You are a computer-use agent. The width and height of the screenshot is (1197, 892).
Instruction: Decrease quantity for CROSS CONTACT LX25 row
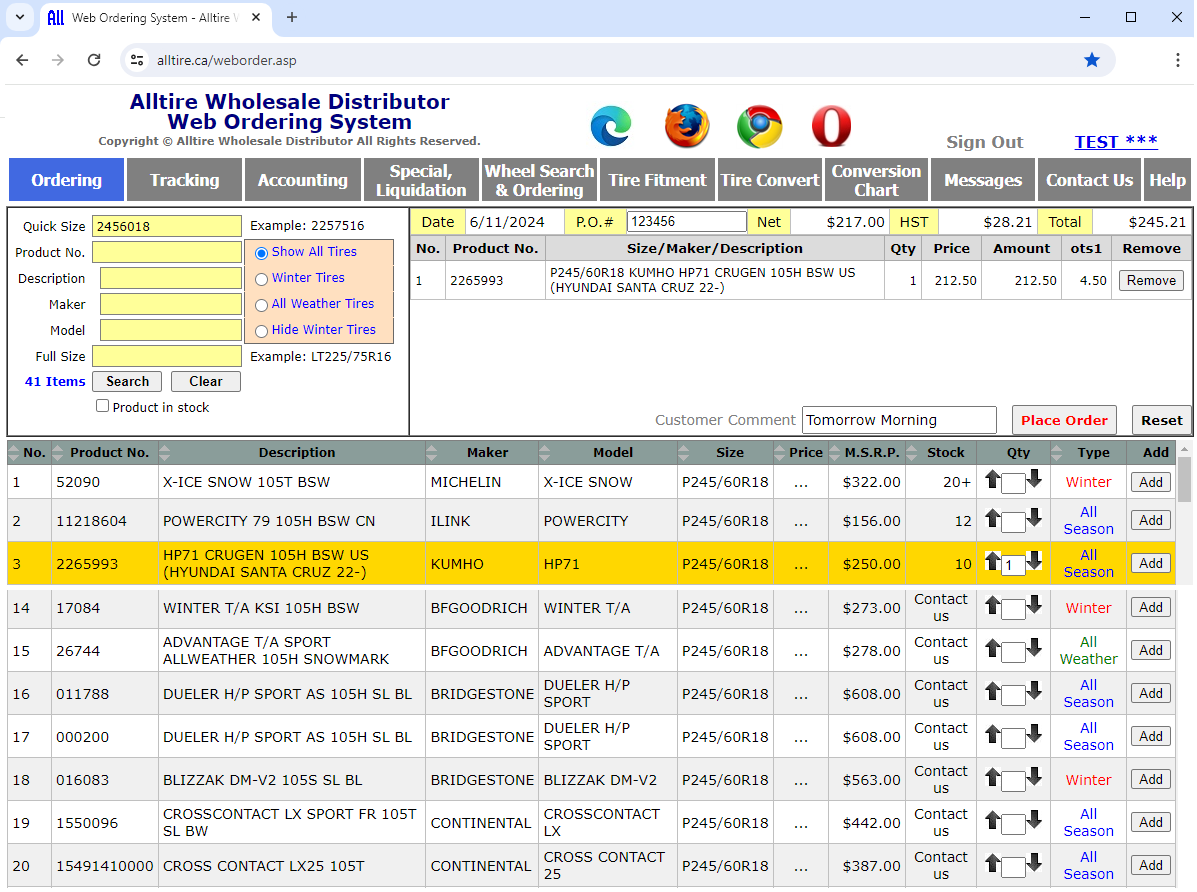tap(1034, 863)
